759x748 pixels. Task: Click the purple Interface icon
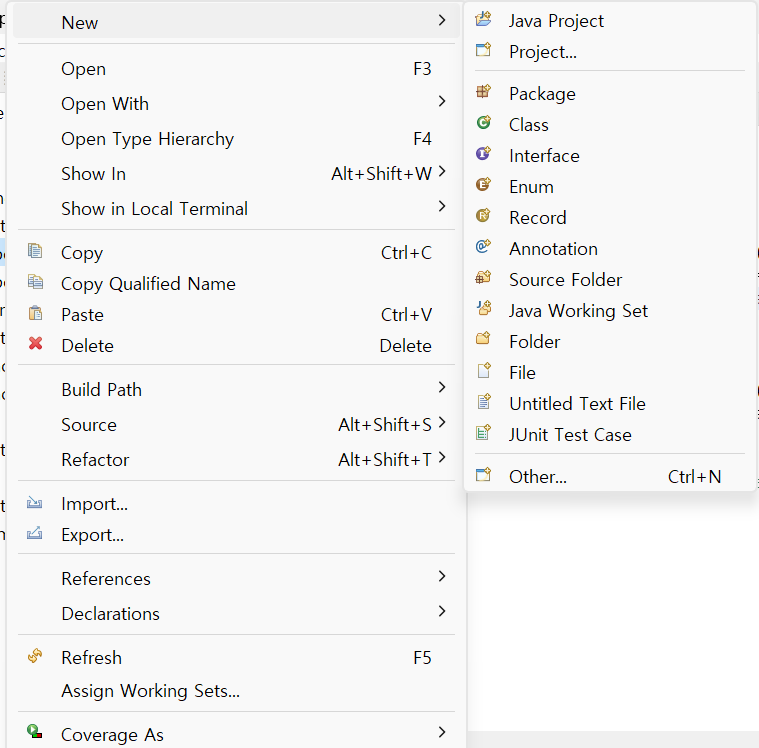(x=483, y=153)
